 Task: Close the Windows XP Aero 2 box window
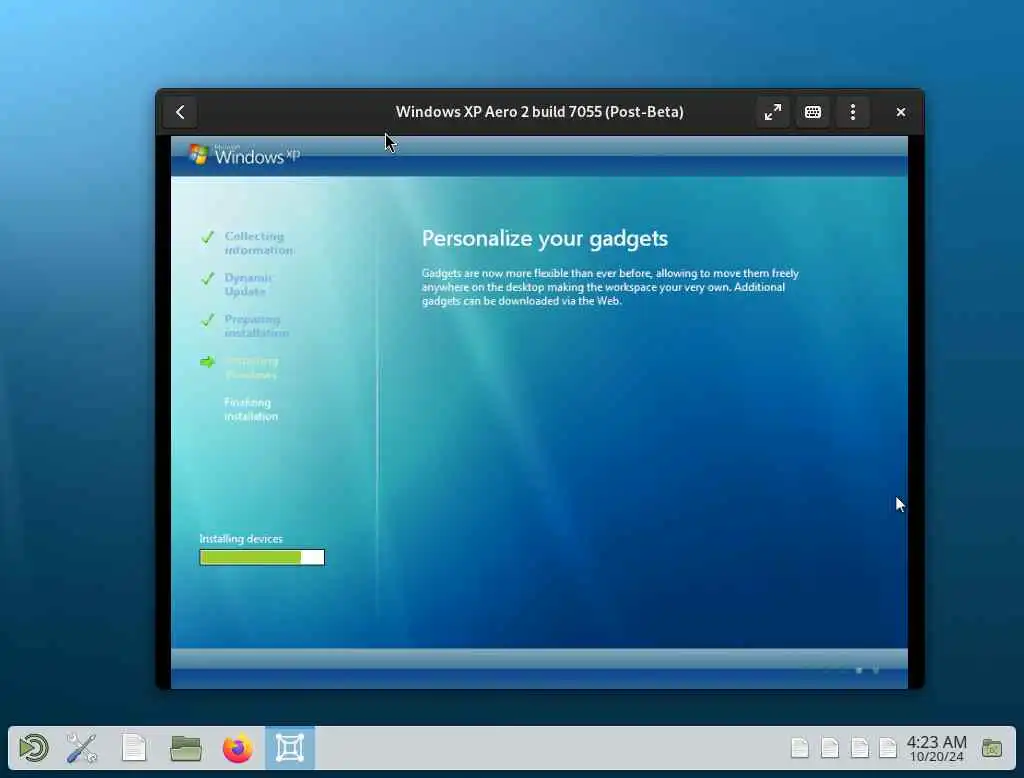click(901, 112)
